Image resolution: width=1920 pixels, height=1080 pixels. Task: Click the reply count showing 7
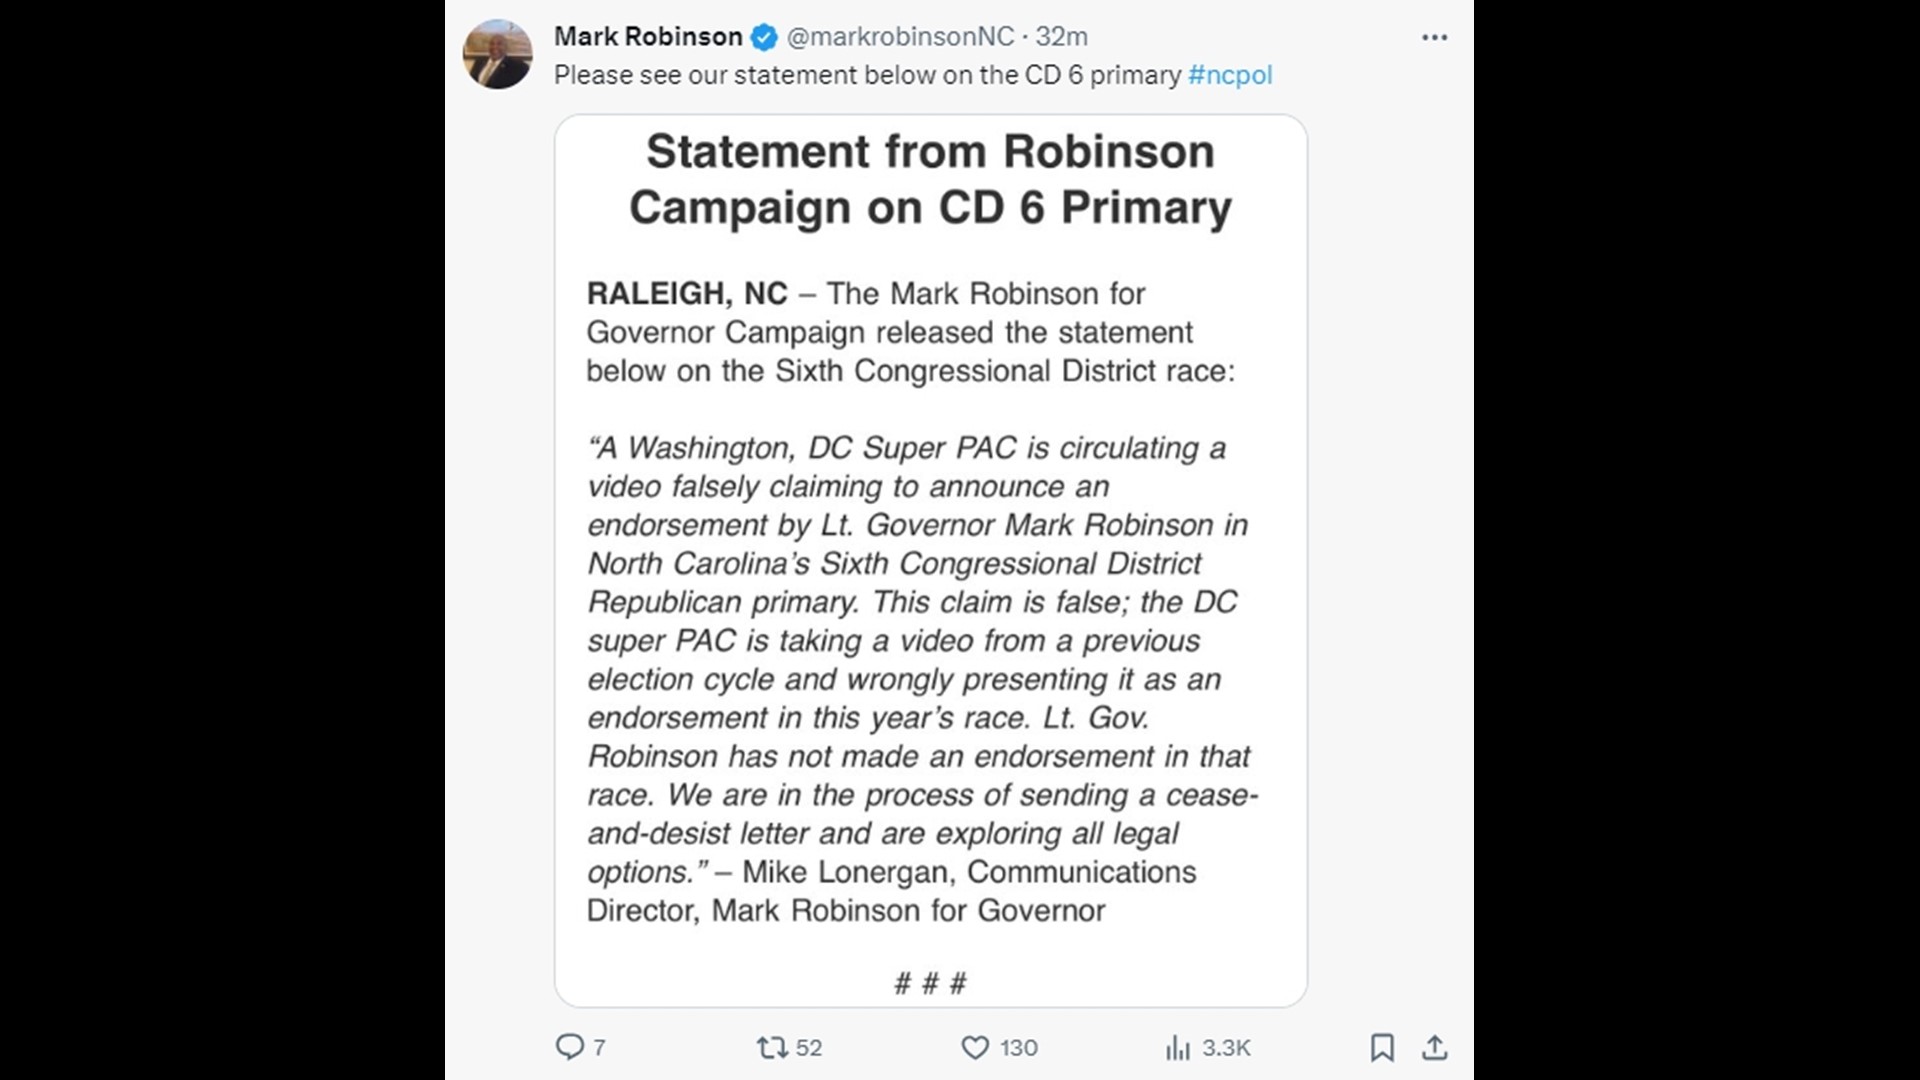[x=598, y=1048]
